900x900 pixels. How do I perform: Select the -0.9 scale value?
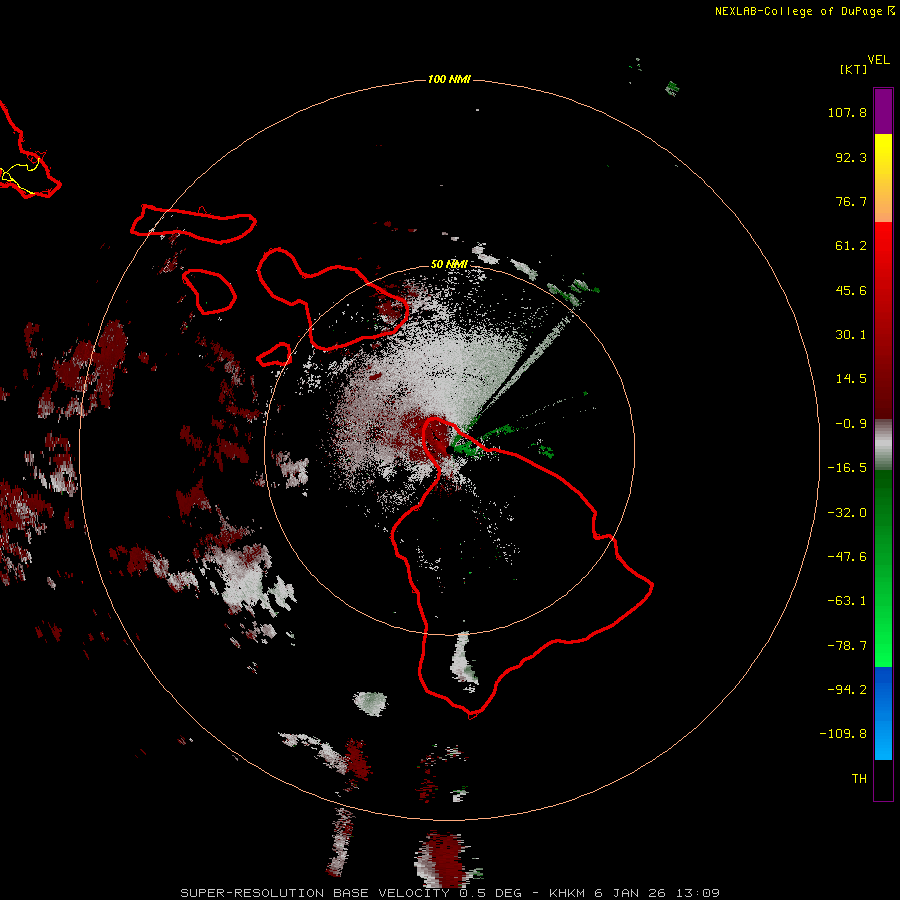pyautogui.click(x=851, y=424)
